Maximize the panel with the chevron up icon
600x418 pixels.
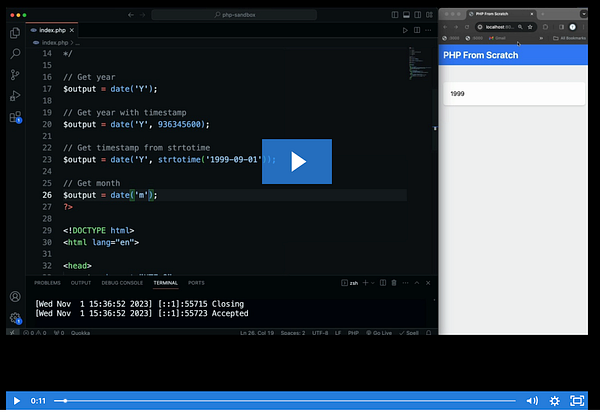click(417, 283)
